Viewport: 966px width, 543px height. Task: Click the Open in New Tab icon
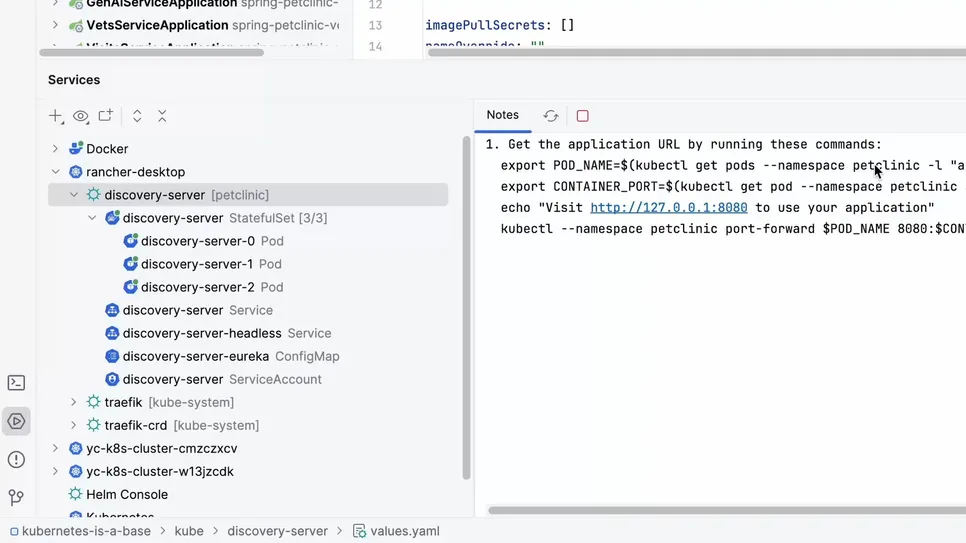click(x=106, y=116)
